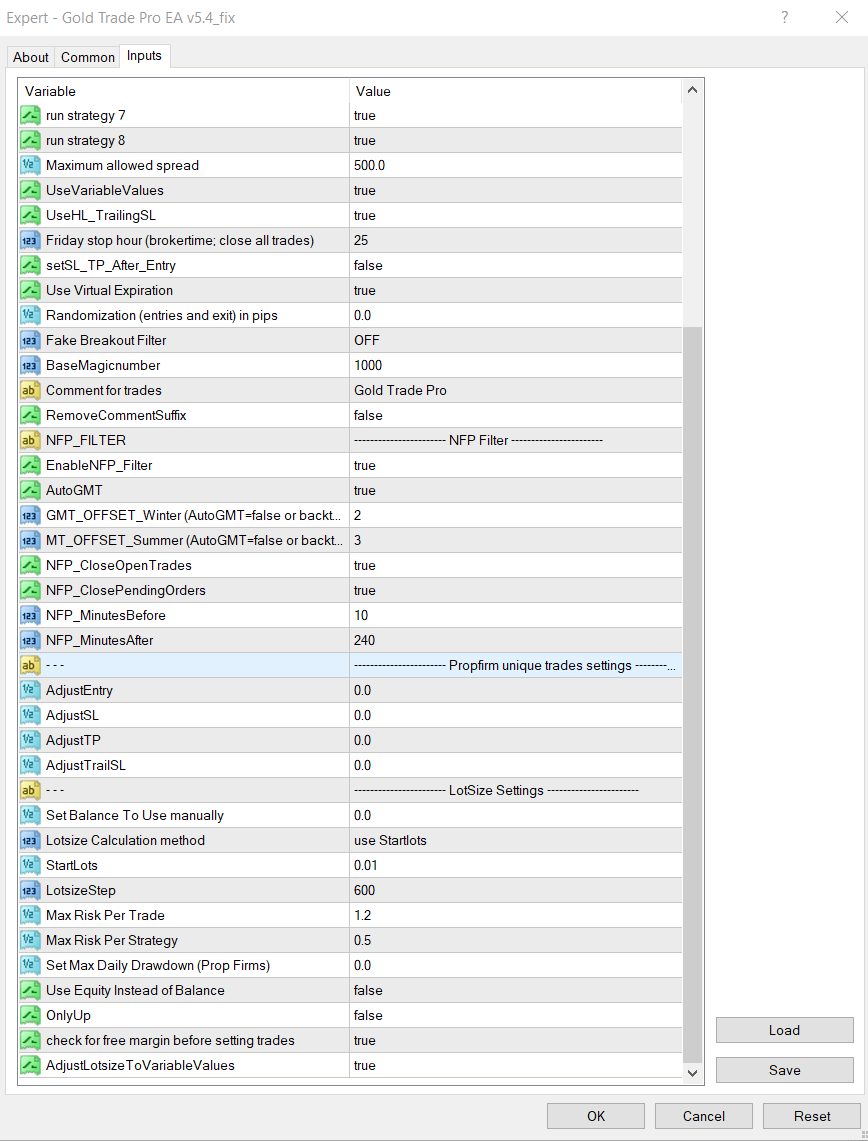Click the double-type icon for Maximum allowed spread

30,165
